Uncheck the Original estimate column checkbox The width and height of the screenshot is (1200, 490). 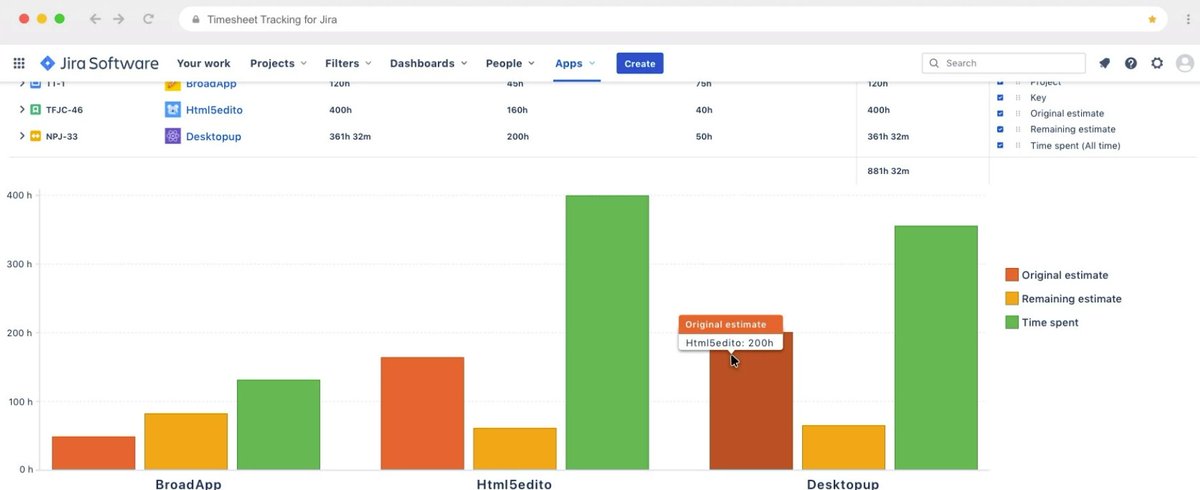[1000, 114]
